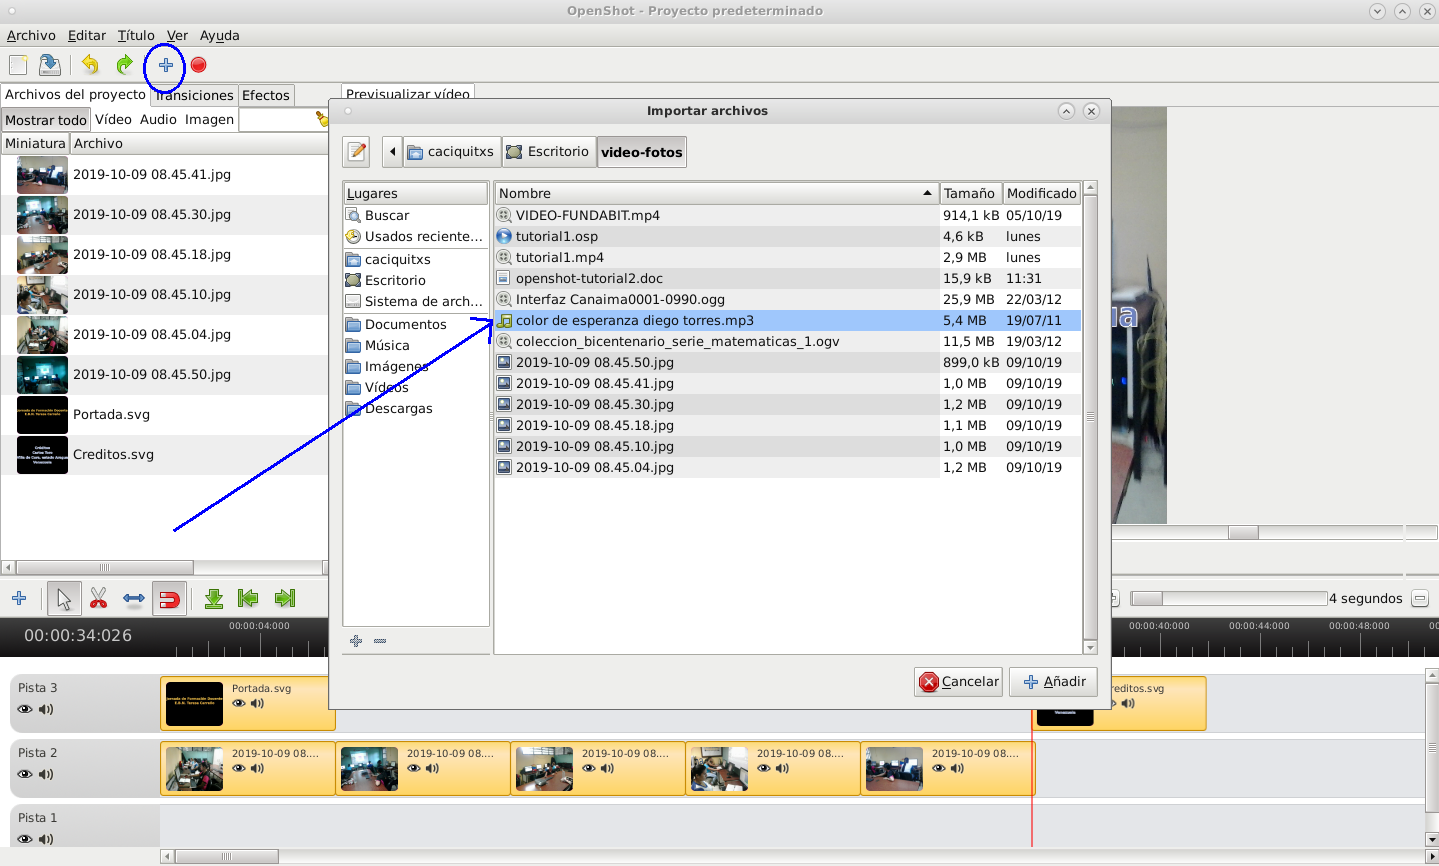This screenshot has height=866, width=1439.
Task: Click the Redo arrow icon
Action: click(124, 65)
